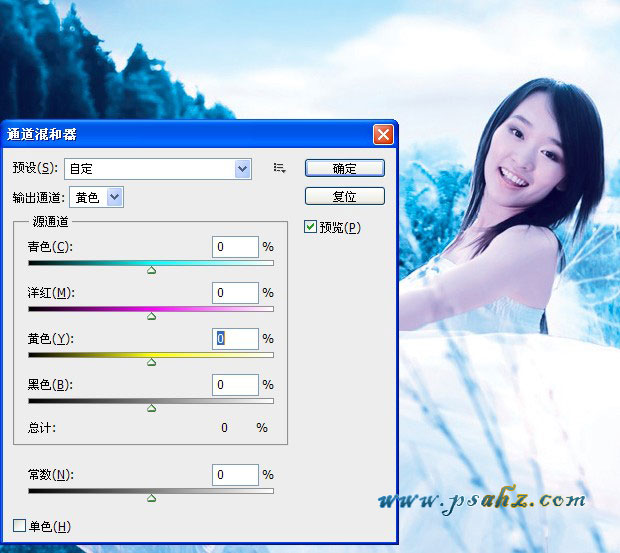Expand the 预设 preset dropdown
The image size is (620, 553).
(x=242, y=169)
